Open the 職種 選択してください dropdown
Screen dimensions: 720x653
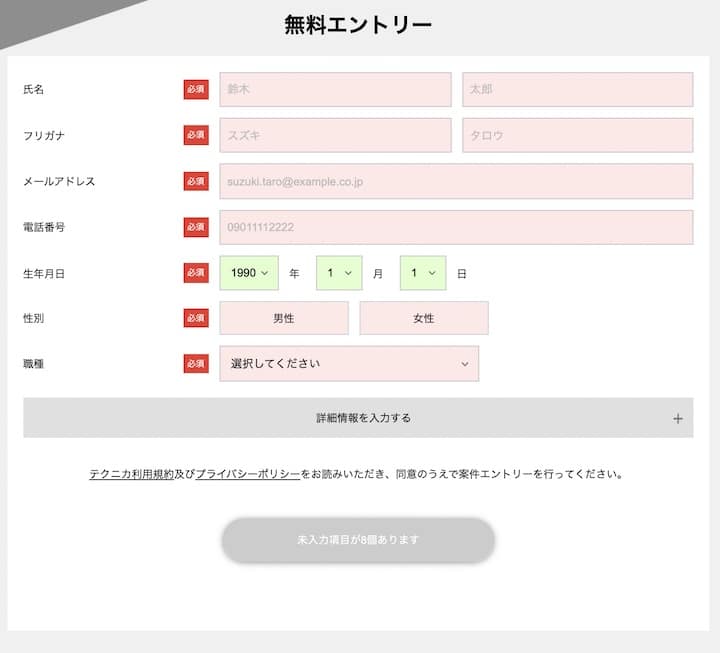point(349,364)
